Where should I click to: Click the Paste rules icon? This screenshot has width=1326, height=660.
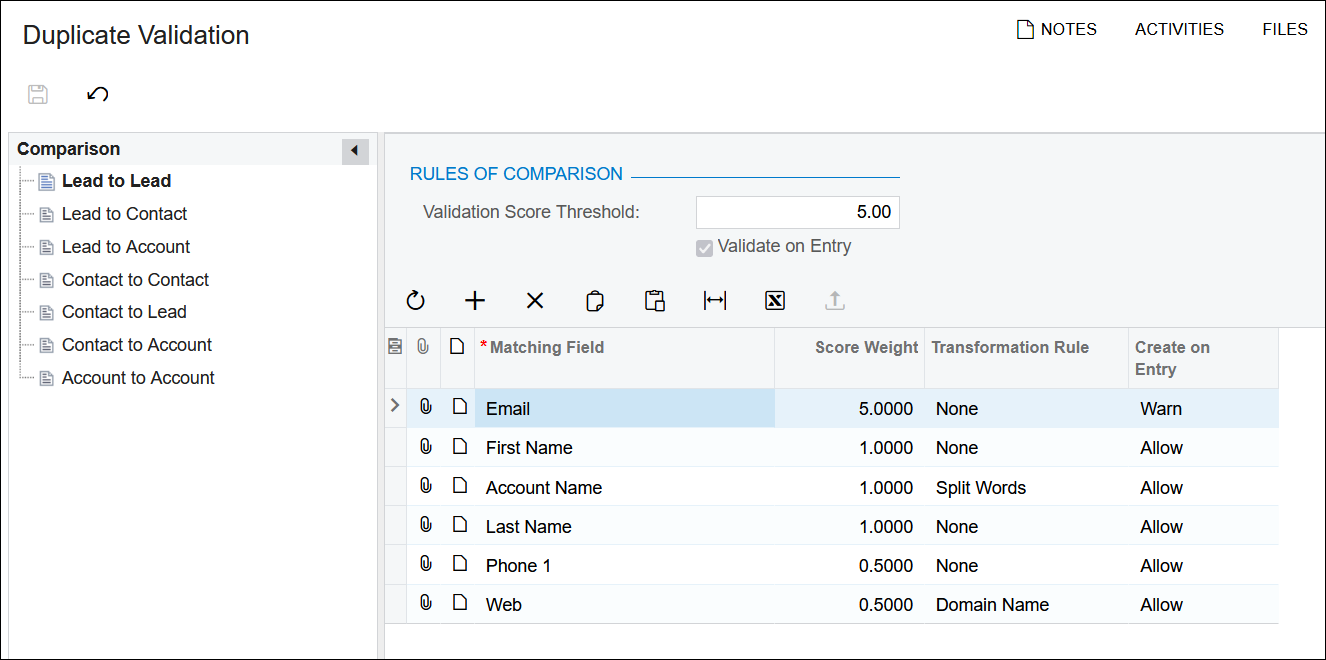point(655,301)
